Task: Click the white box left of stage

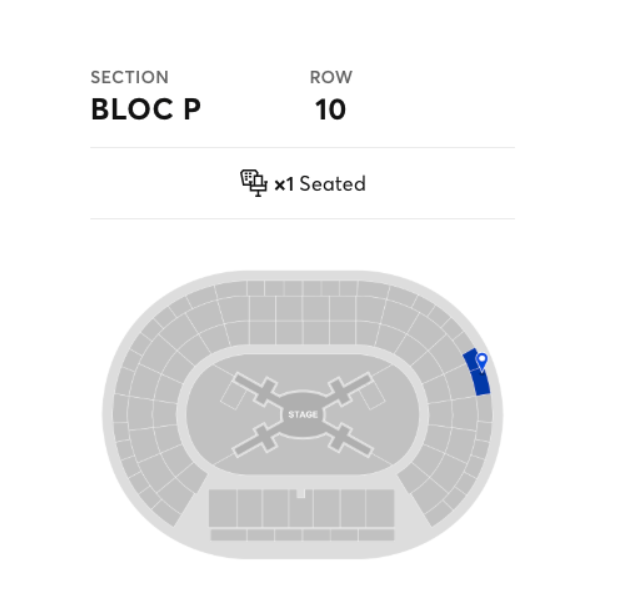Action: coord(232,395)
